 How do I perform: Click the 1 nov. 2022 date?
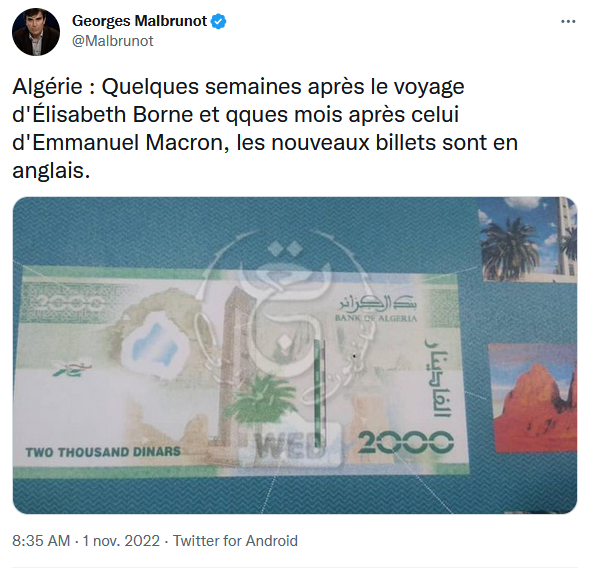(121, 541)
